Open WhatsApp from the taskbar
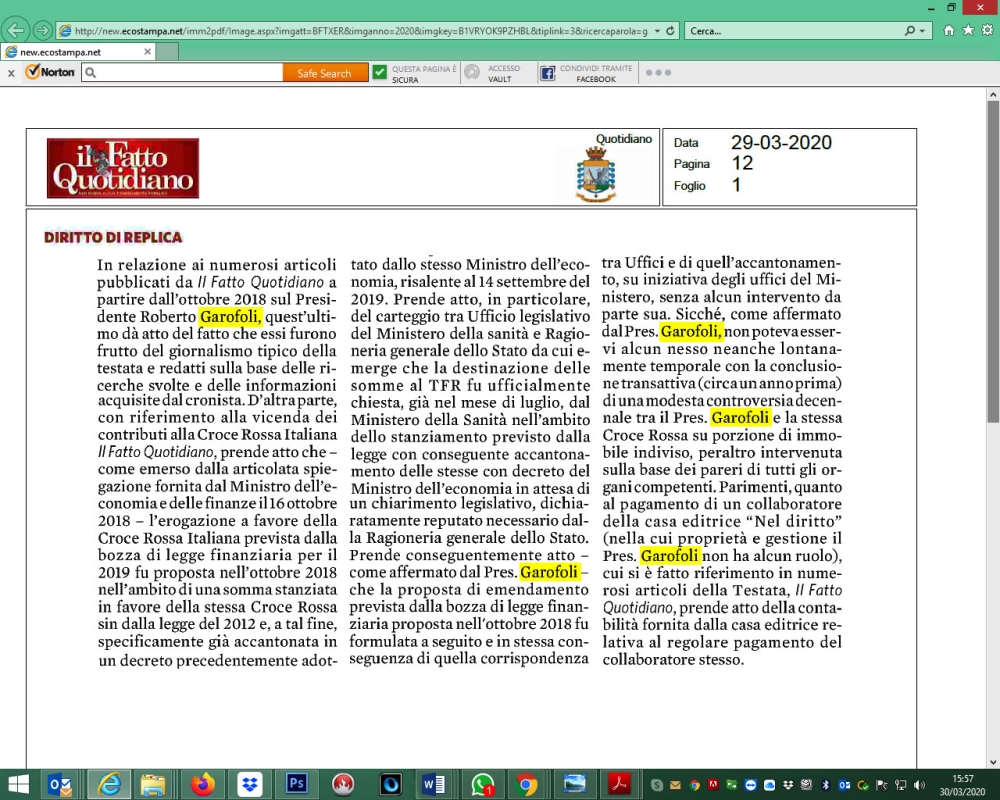The width and height of the screenshot is (1000, 800). tap(482, 784)
